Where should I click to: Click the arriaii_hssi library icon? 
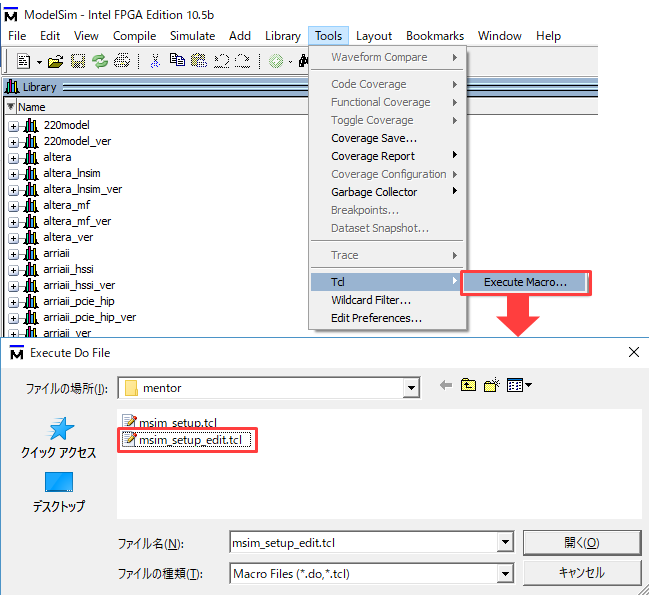[31, 269]
